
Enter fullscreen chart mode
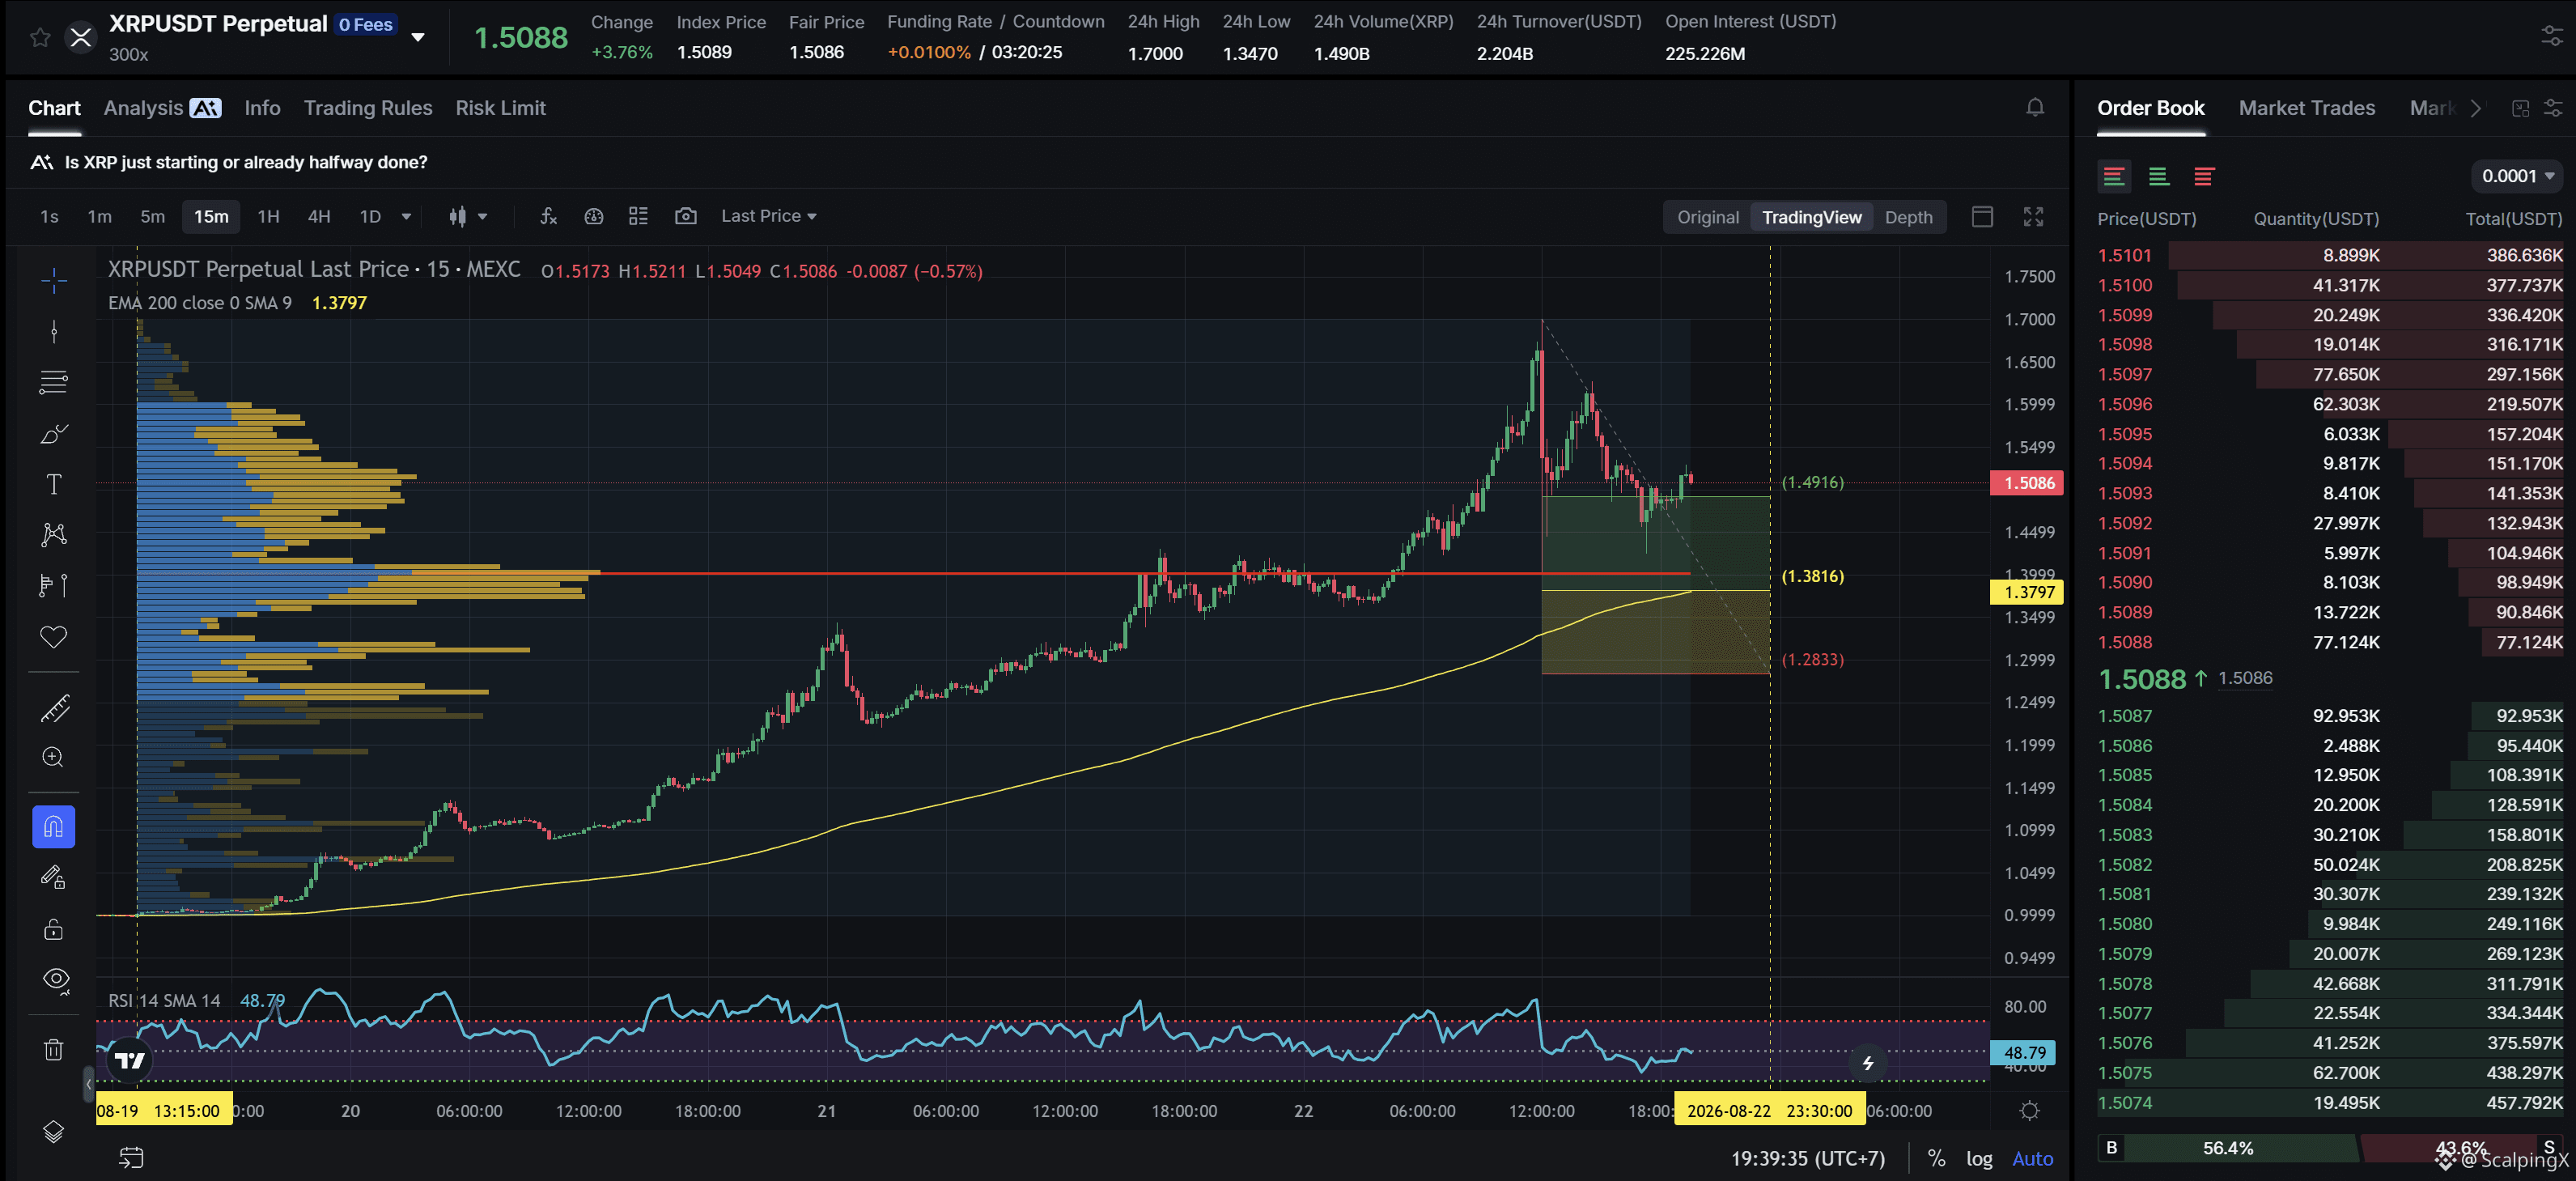coord(2033,216)
